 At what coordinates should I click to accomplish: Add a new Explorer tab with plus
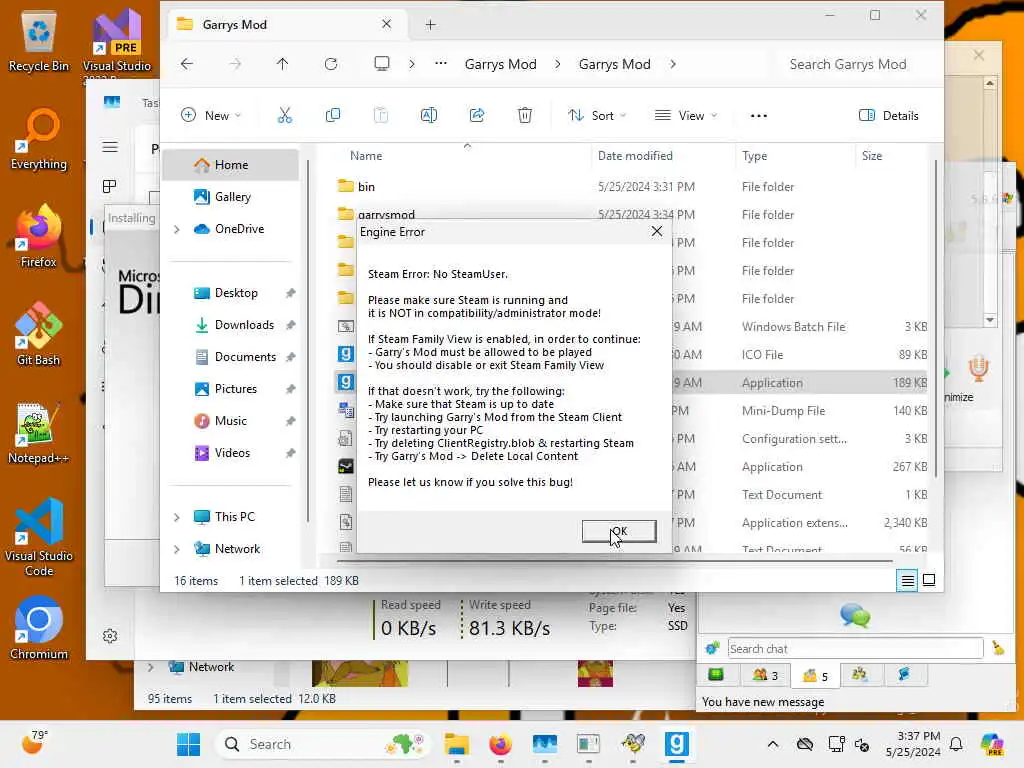[430, 25]
